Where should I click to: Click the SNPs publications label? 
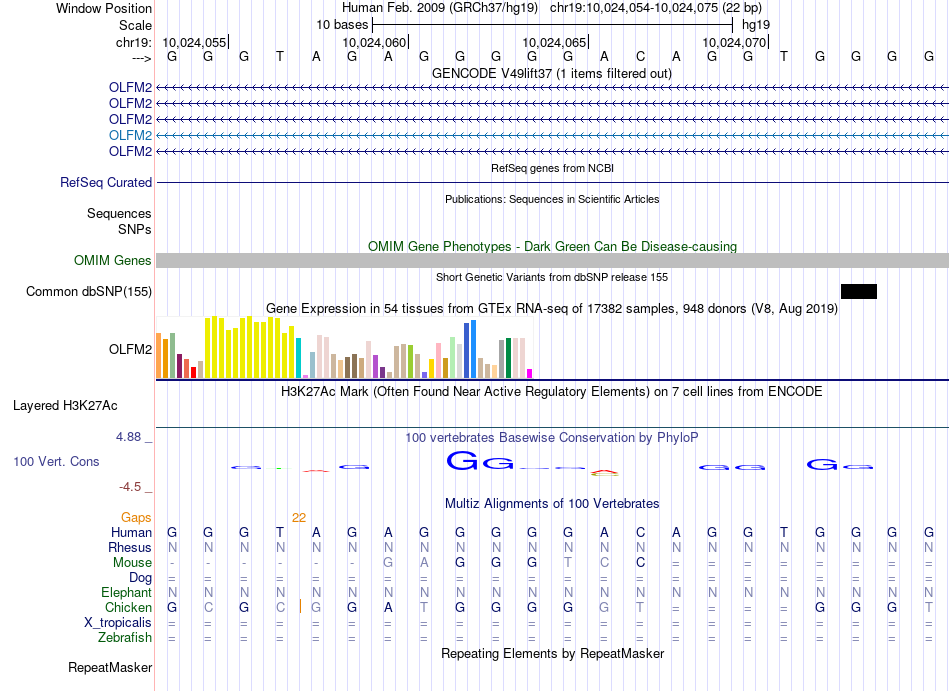135,230
